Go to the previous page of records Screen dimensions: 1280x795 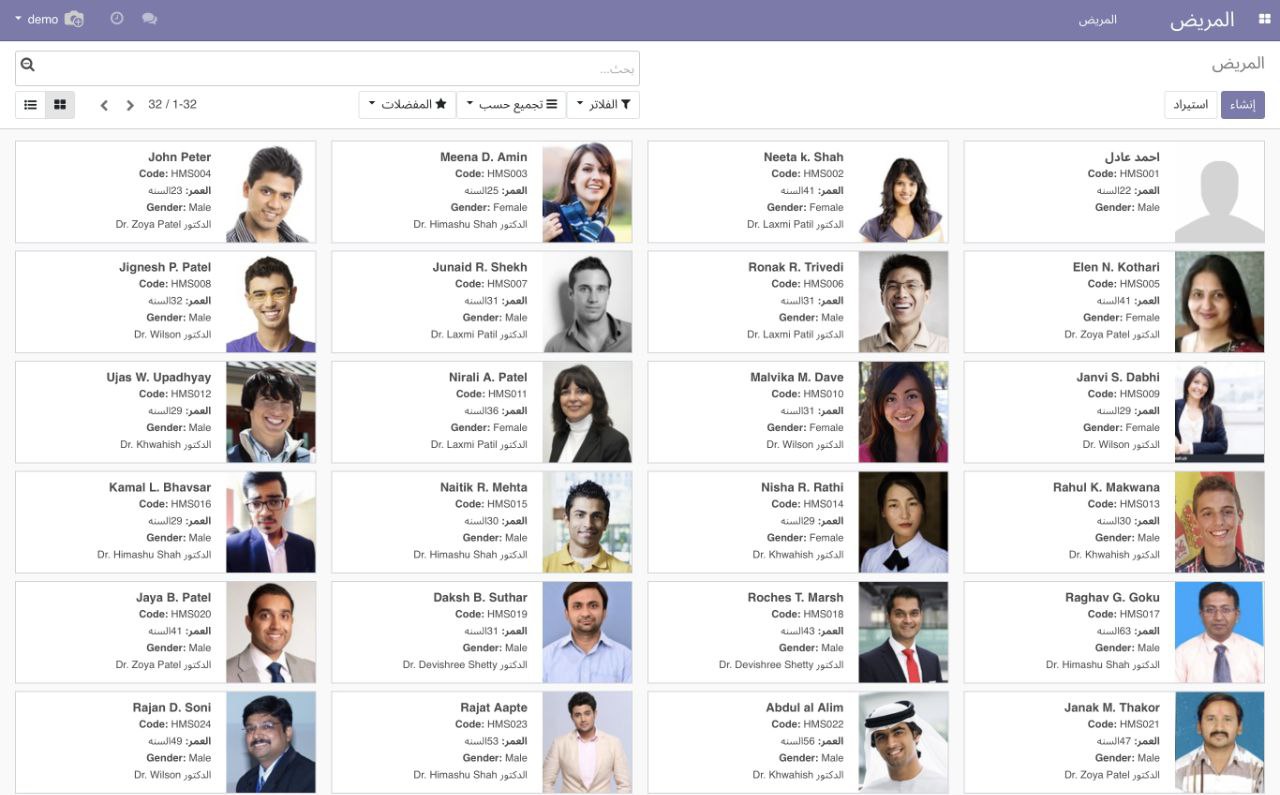(104, 105)
